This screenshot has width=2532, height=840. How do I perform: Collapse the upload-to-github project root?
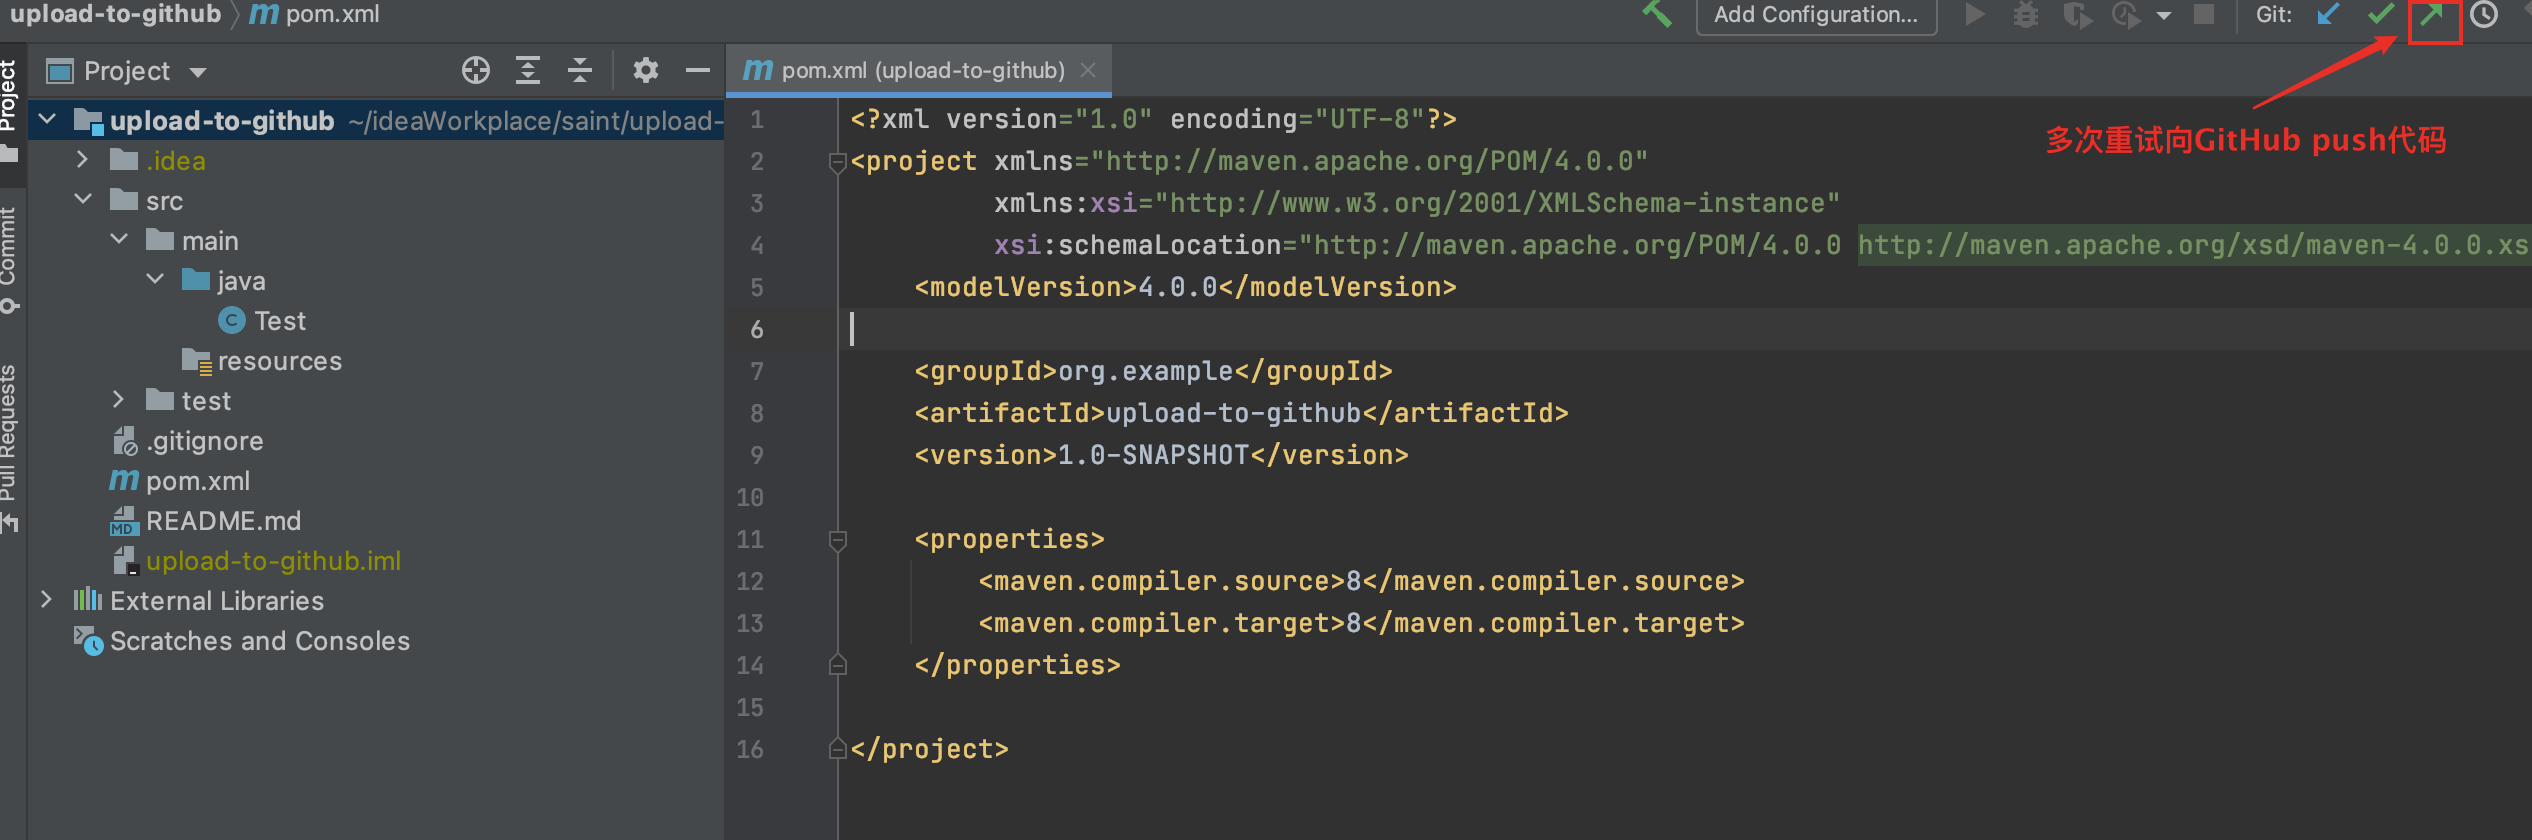point(47,120)
